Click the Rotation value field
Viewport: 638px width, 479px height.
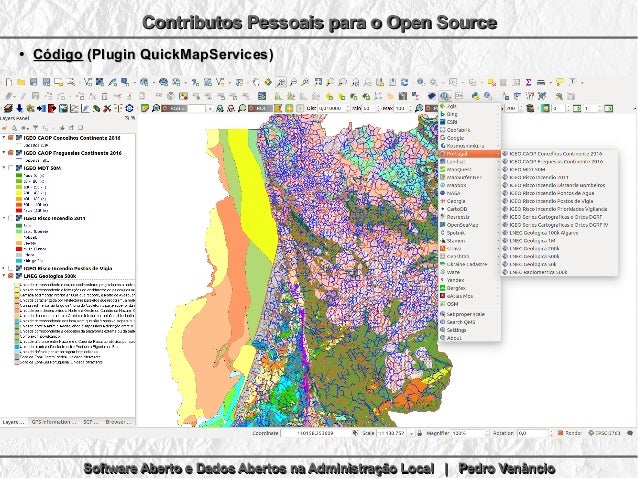click(533, 433)
